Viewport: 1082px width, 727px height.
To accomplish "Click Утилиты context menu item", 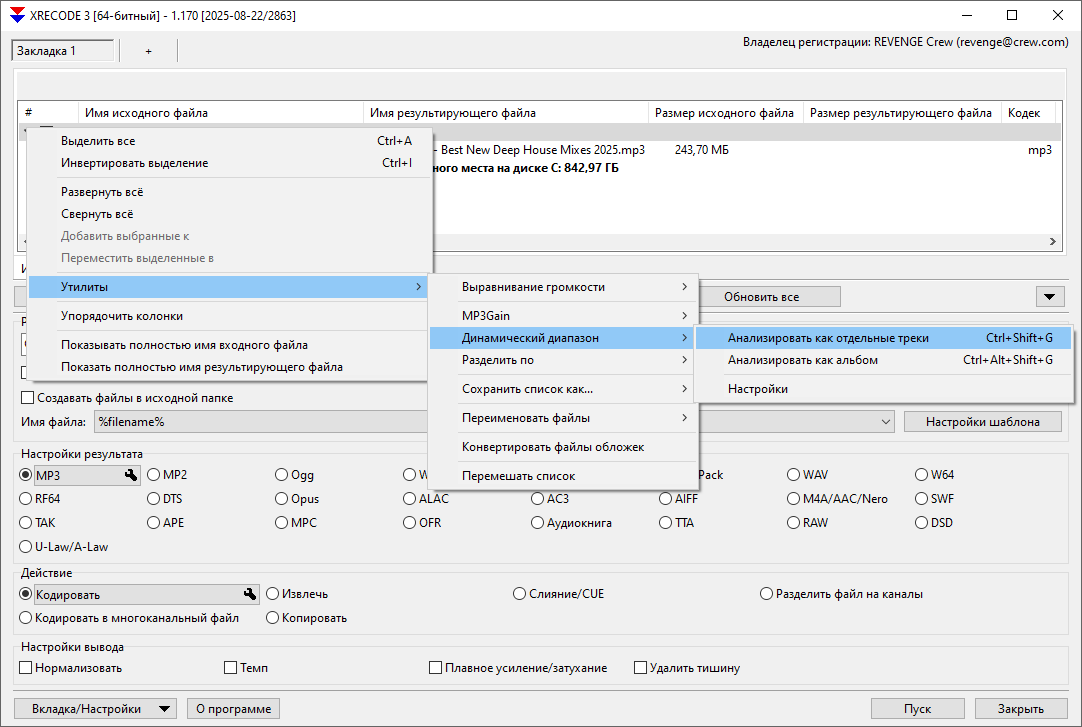I will [228, 287].
